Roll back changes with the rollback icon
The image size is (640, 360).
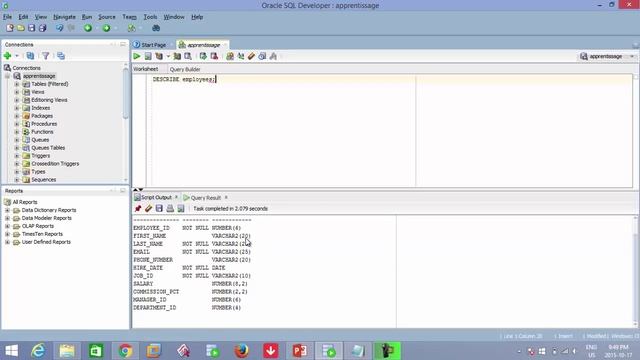[214, 56]
